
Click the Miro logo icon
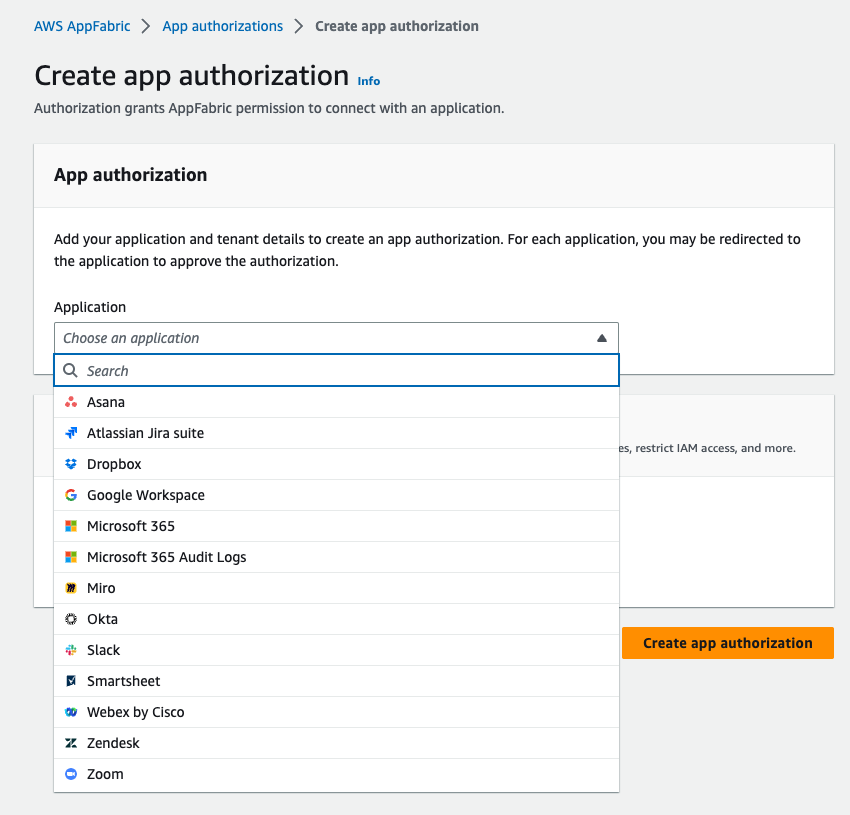[70, 588]
